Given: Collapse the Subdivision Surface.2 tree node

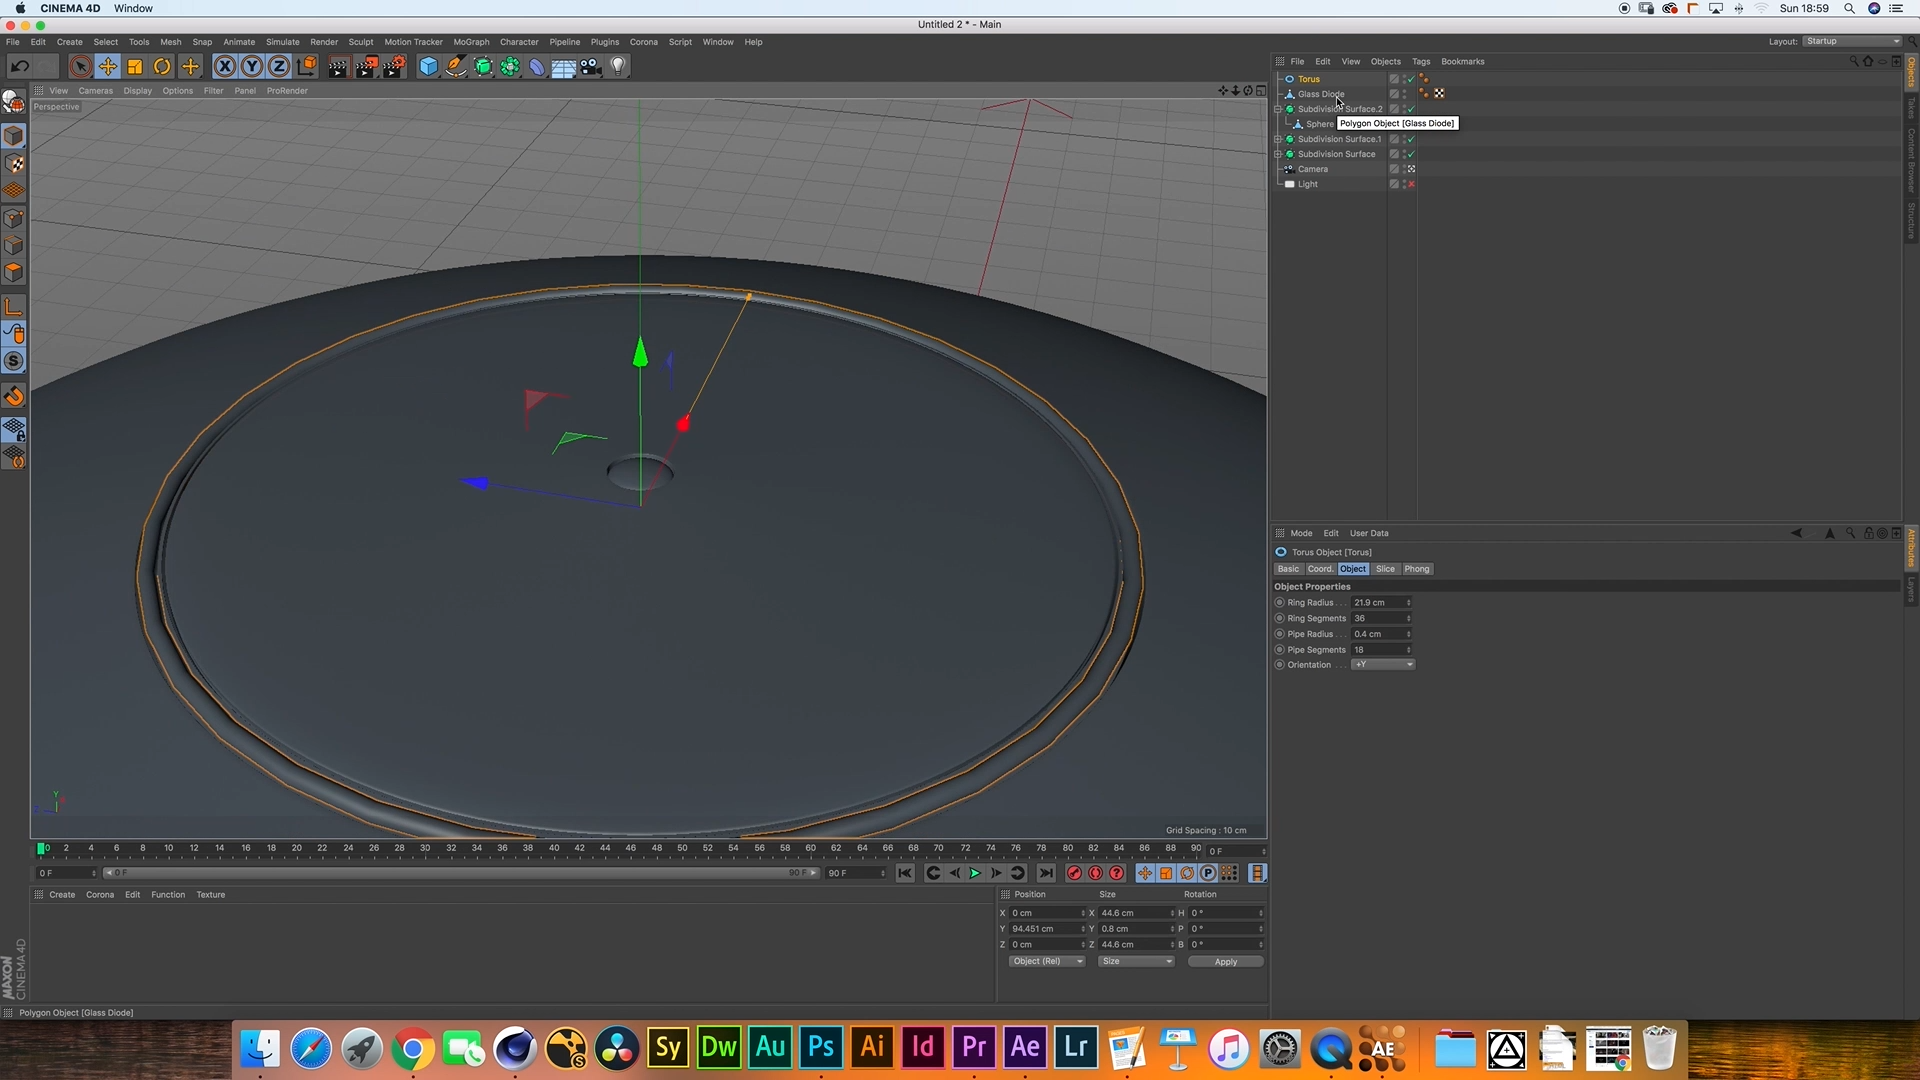Looking at the screenshot, I should 1278,109.
